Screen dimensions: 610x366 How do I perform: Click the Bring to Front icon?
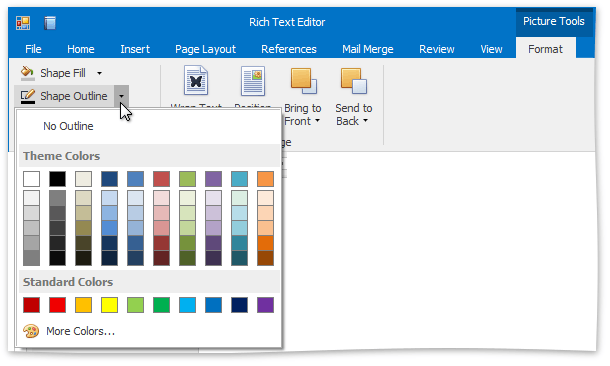click(304, 81)
